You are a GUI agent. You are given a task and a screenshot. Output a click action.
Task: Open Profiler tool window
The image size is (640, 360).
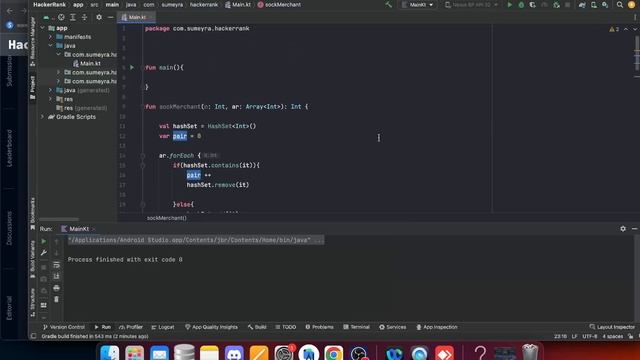tap(131, 327)
